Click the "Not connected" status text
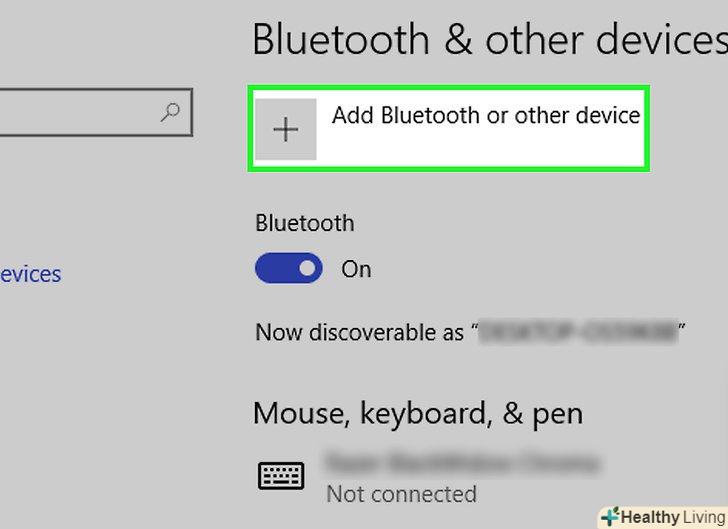Image resolution: width=728 pixels, height=529 pixels. [x=401, y=494]
